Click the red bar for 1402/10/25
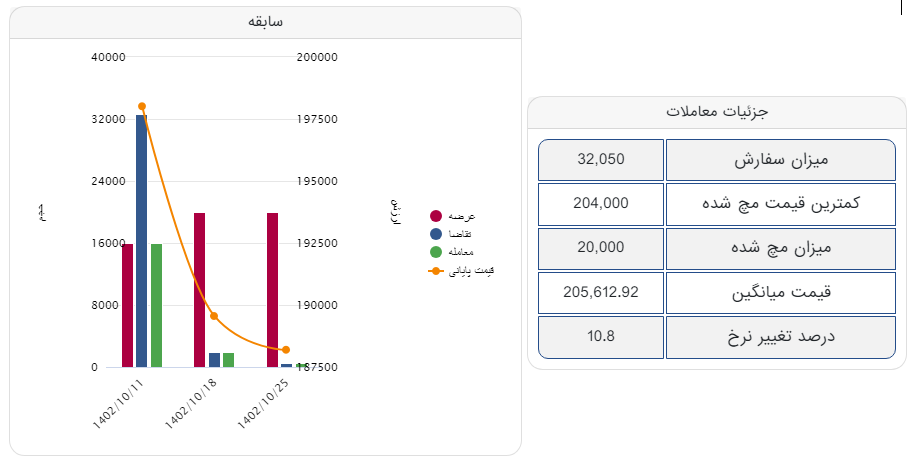Viewport: 913px width, 460px height. coord(272,290)
